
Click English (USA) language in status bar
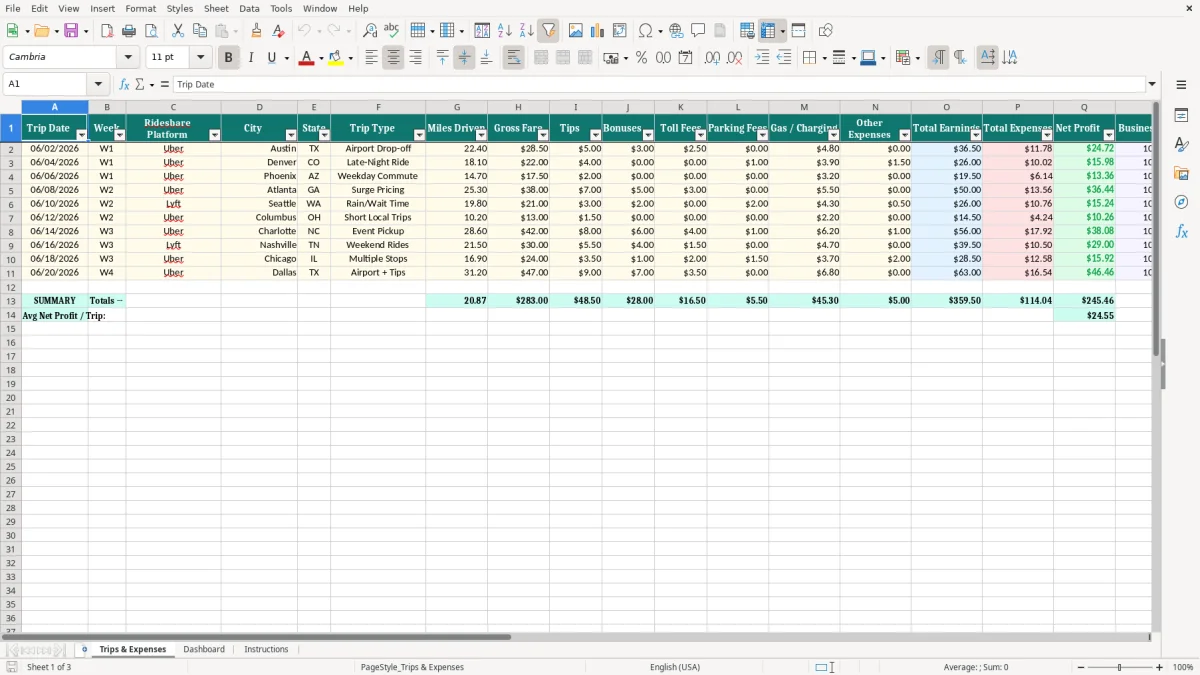click(x=675, y=667)
